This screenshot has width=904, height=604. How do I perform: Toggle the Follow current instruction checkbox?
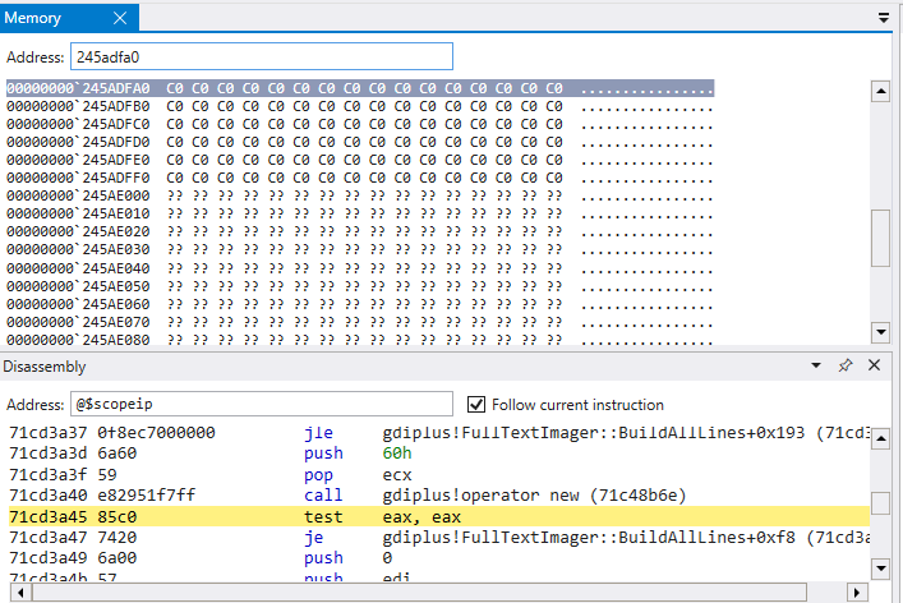476,404
